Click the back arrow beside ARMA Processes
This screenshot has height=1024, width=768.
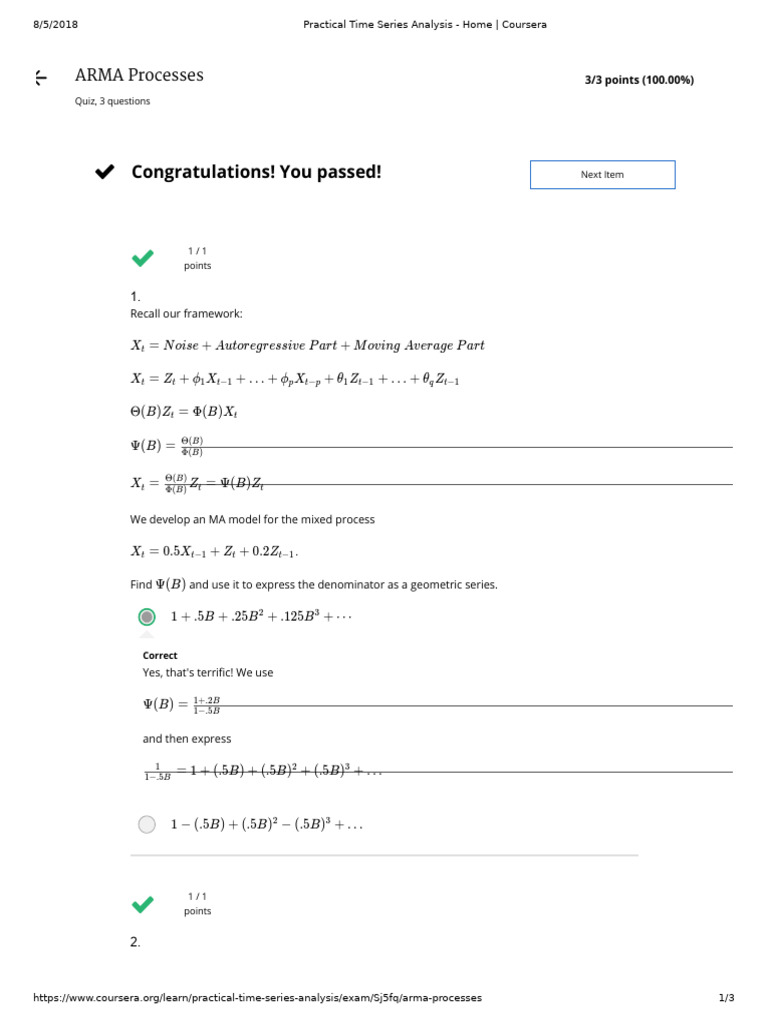pyautogui.click(x=40, y=77)
